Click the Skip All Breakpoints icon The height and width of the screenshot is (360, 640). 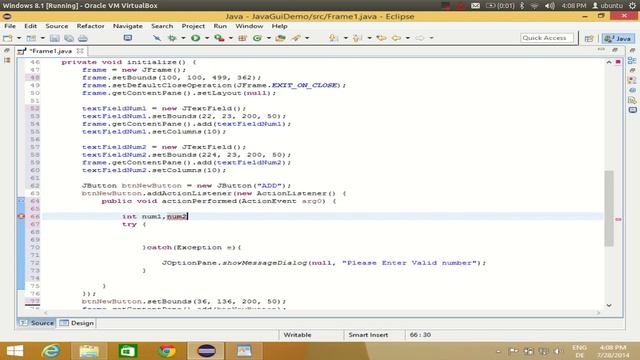(x=157, y=38)
